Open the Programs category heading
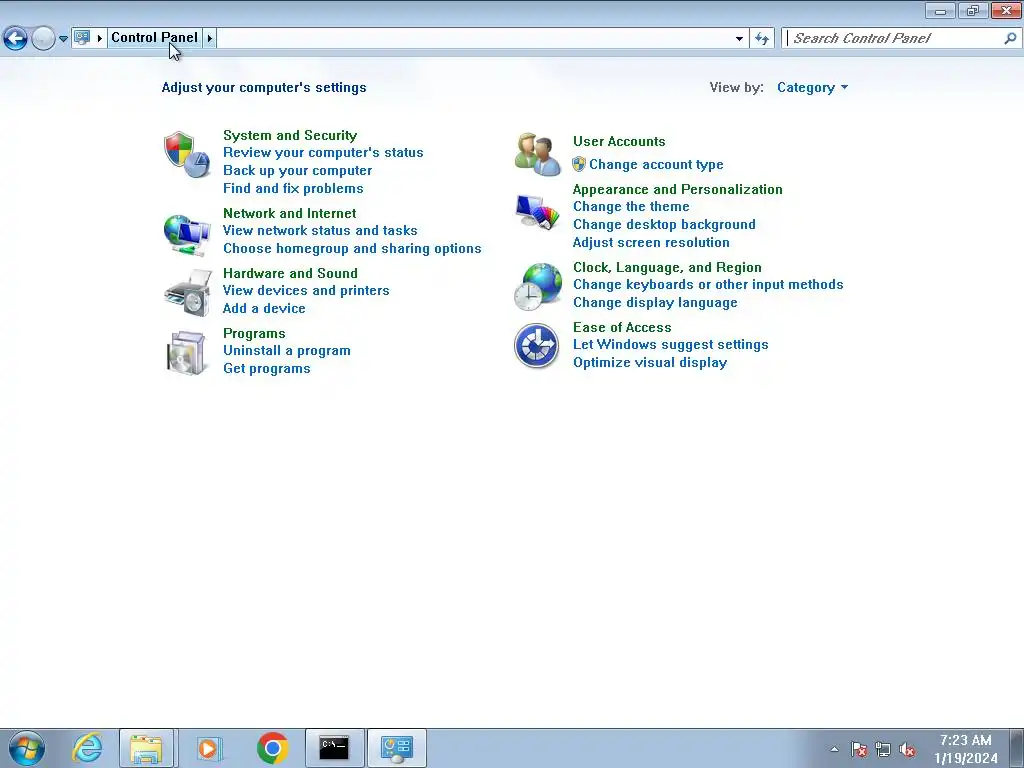 point(255,333)
